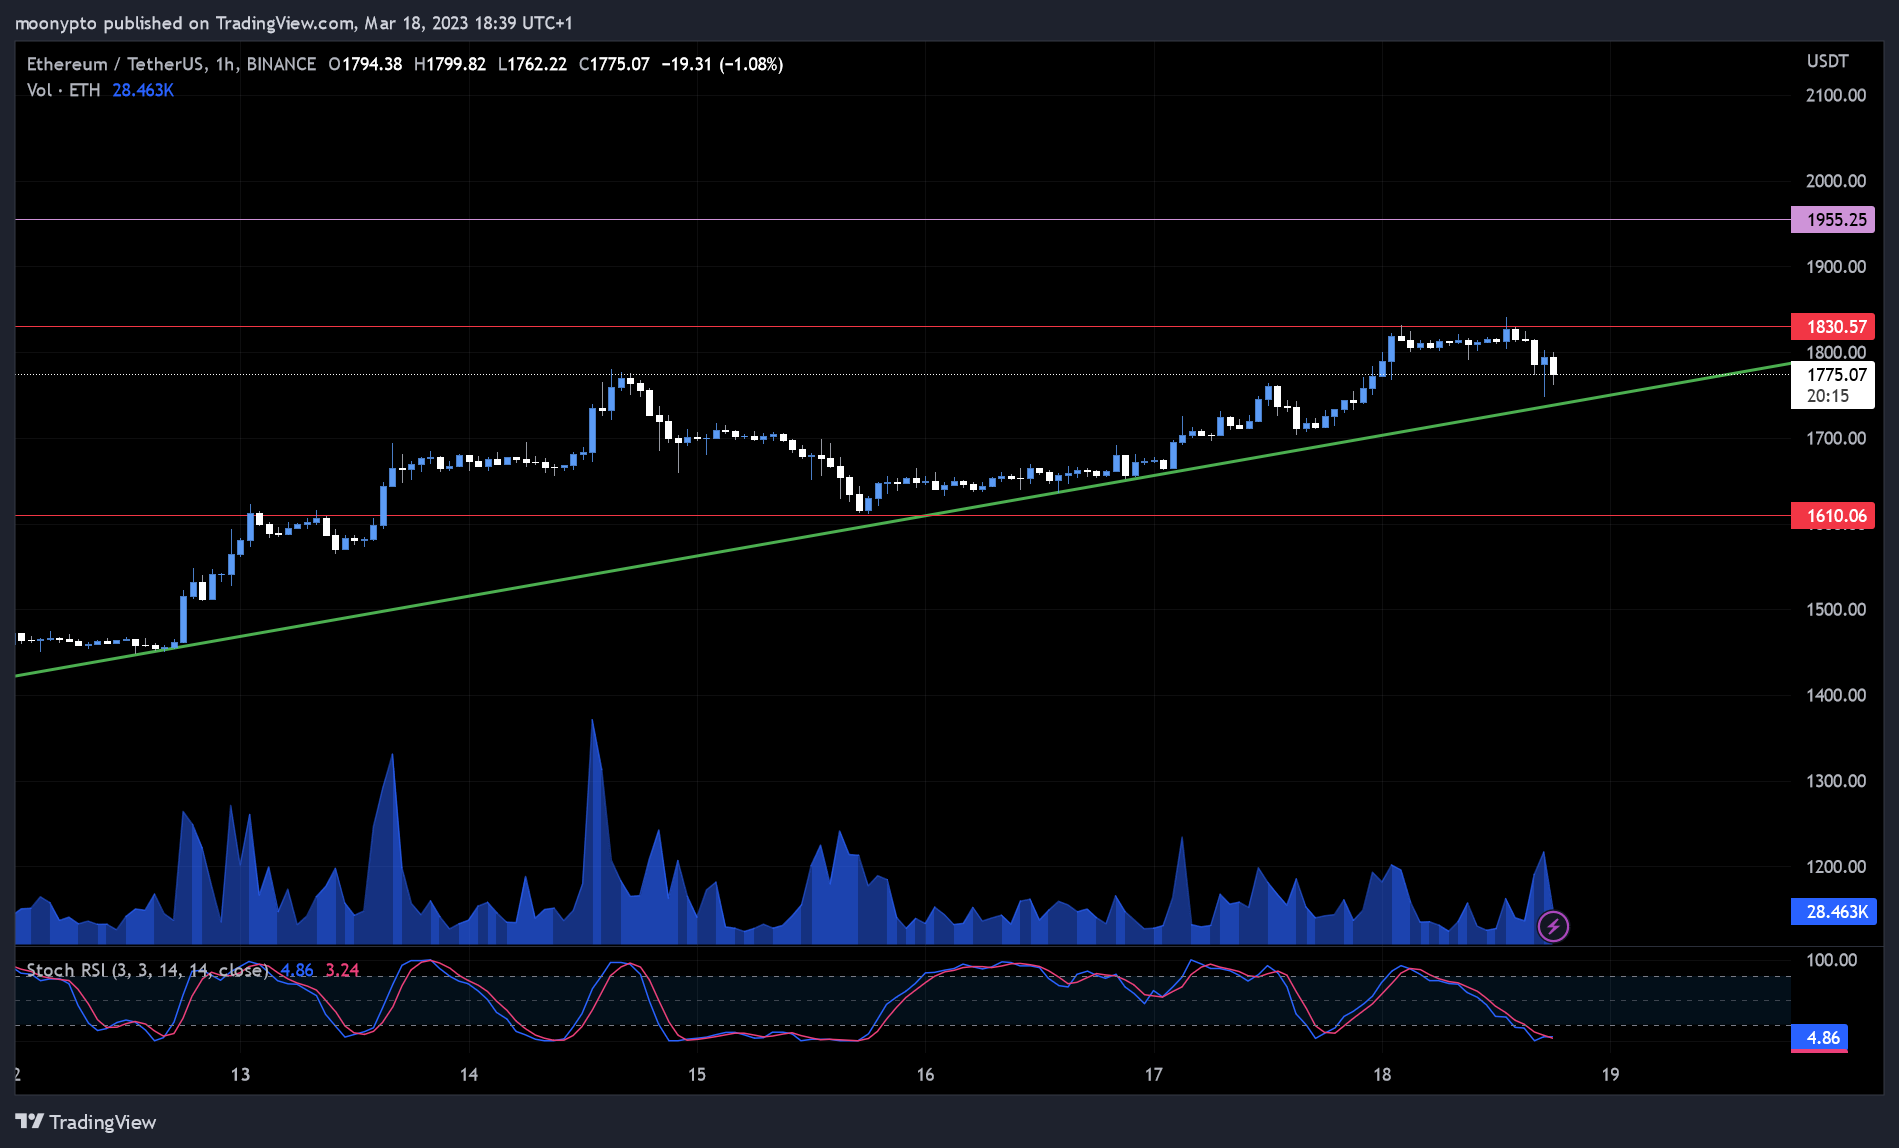This screenshot has width=1899, height=1148.
Task: Click the blue 28.463K volume value in legend
Action: click(143, 90)
